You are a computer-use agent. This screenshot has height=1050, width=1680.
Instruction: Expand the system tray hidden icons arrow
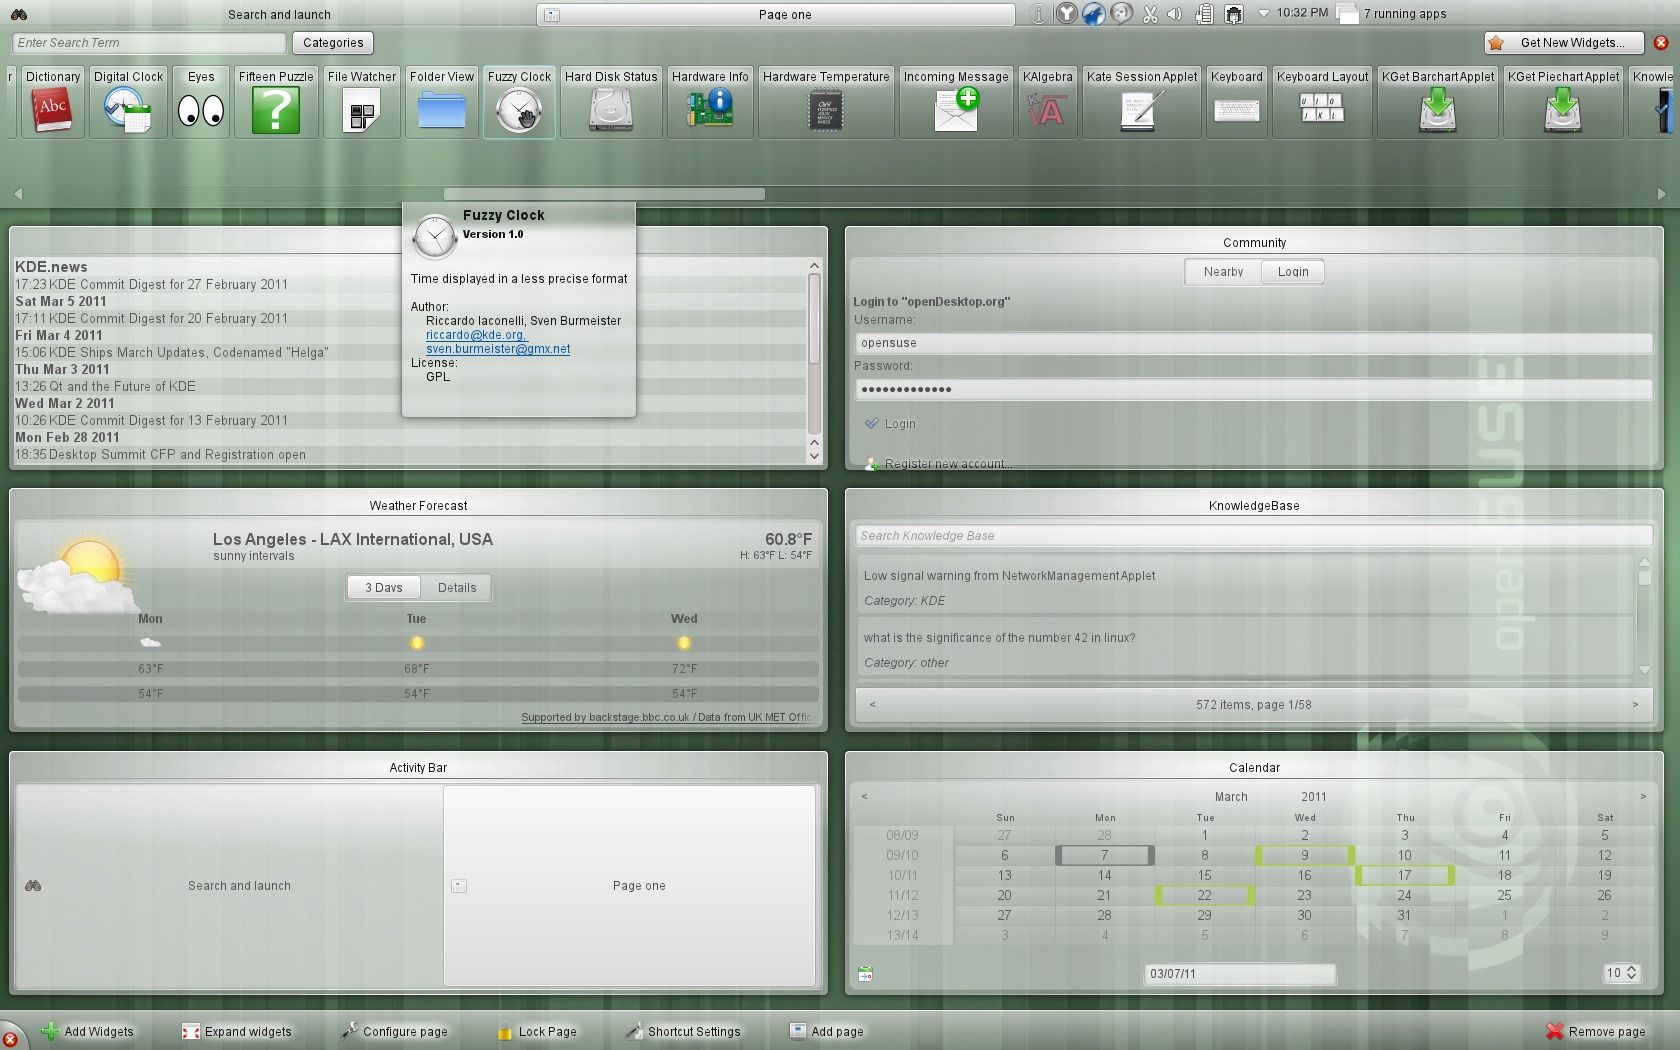point(1263,14)
